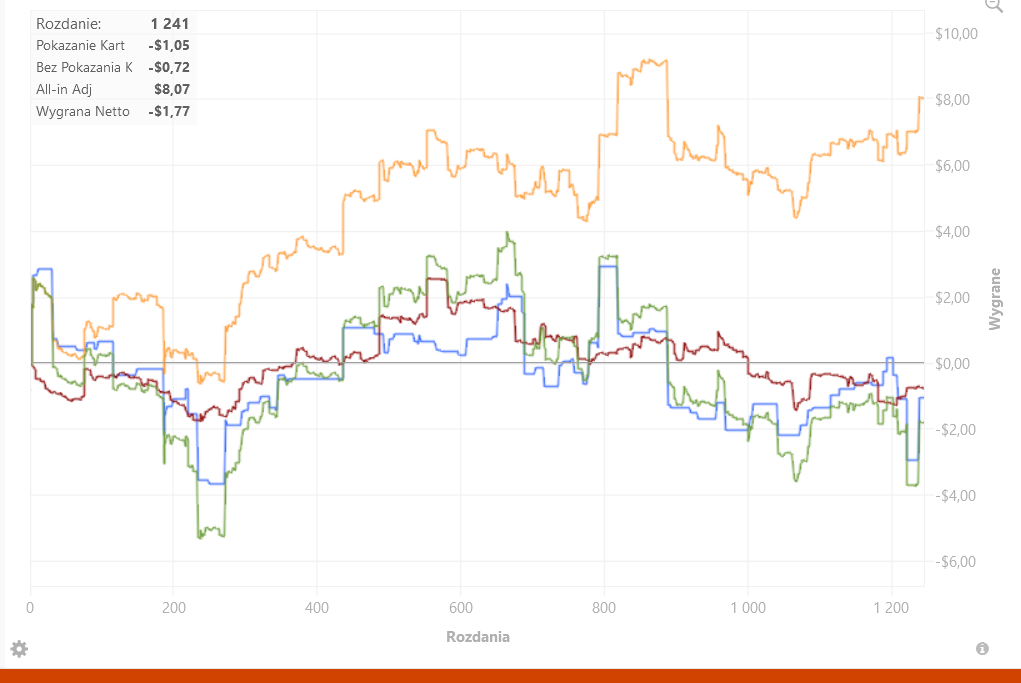Click the Rozdania x-axis title
This screenshot has width=1021, height=683.
(x=478, y=637)
